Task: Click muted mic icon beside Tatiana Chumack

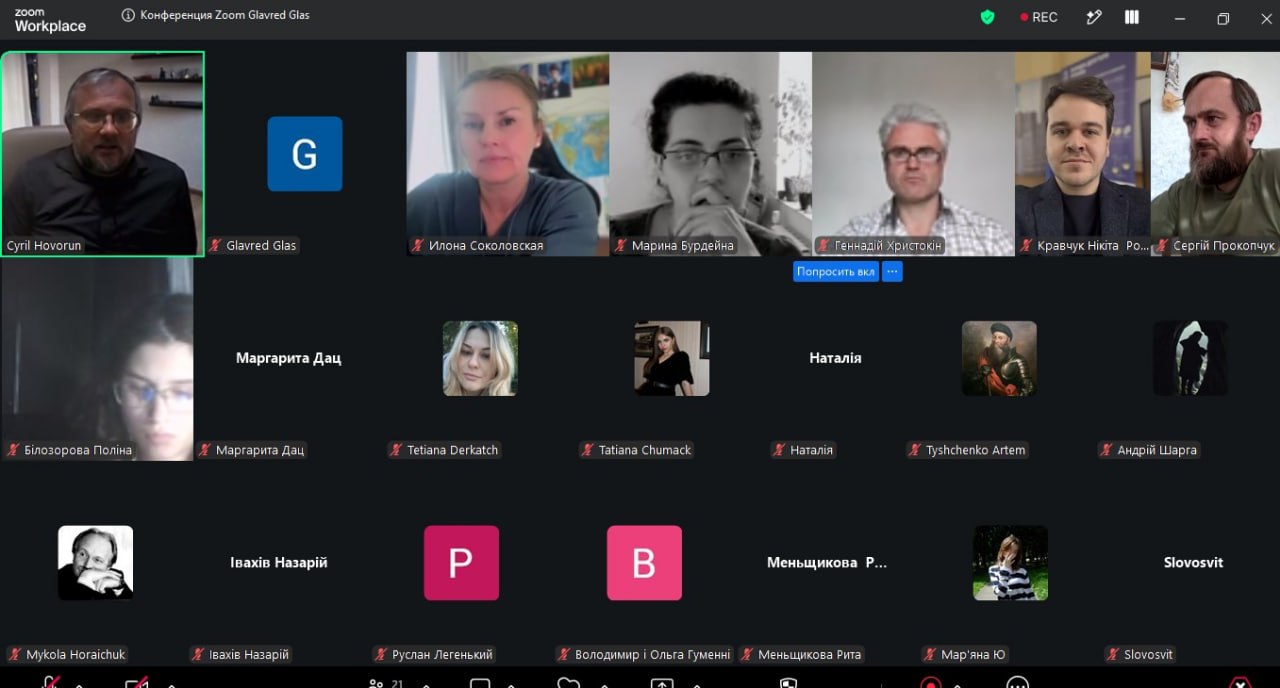Action: point(588,450)
